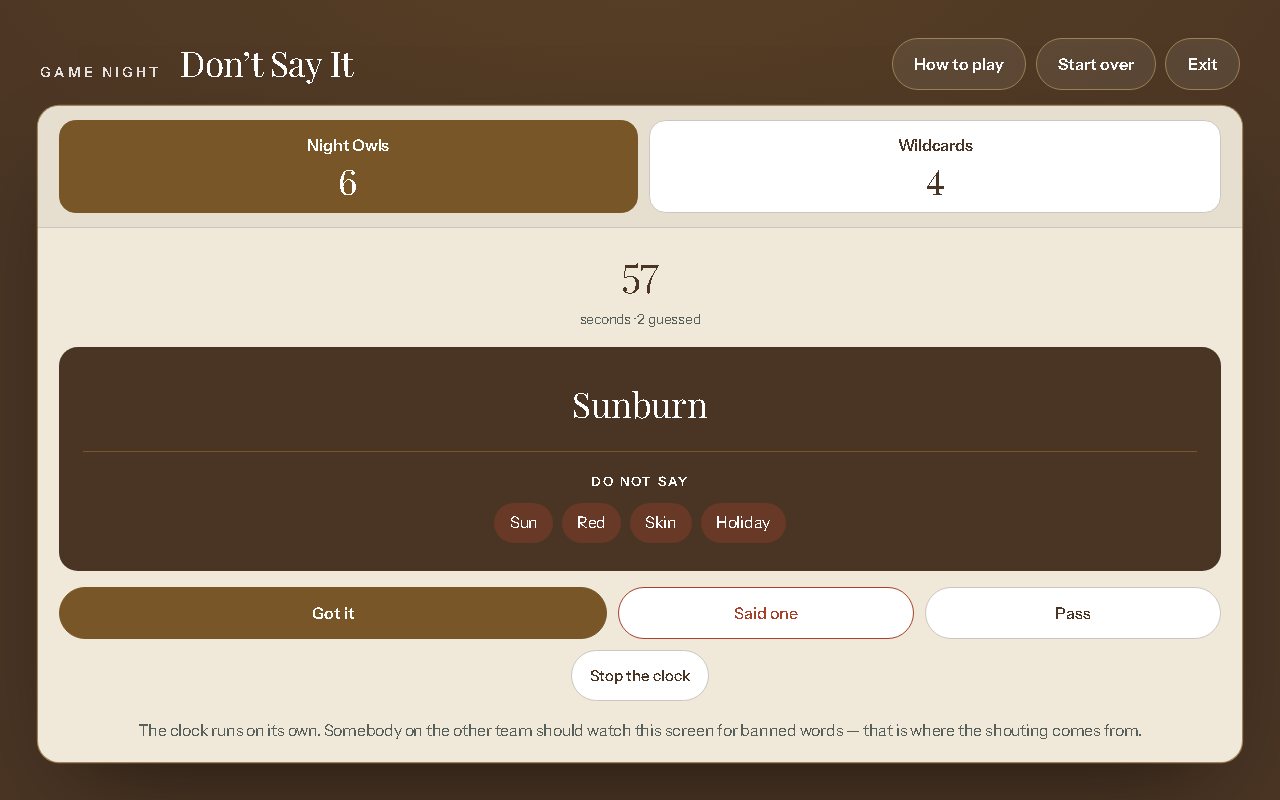Screen dimensions: 1280x800
Task: Click the GAME NIGHT label
Action: (100, 72)
